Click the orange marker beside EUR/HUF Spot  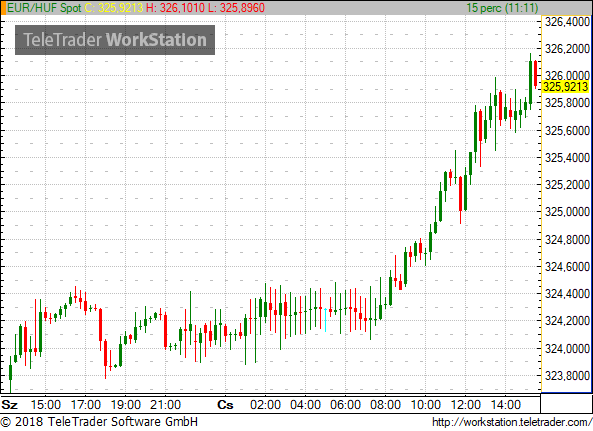click(3, 8)
